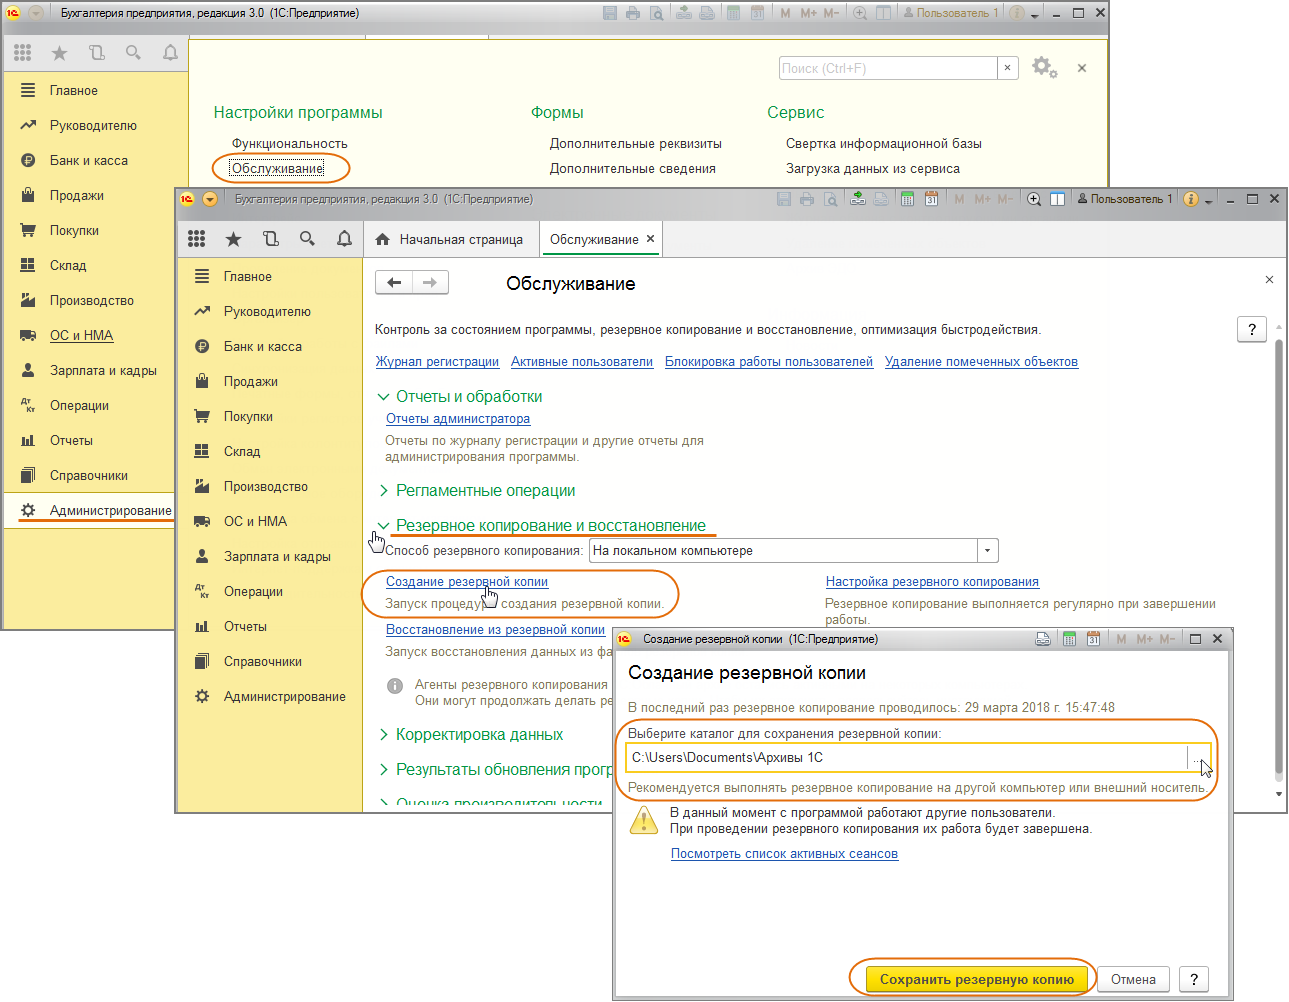Click favorites star in back main window
Screen dimensions: 1289x1002
tap(59, 53)
